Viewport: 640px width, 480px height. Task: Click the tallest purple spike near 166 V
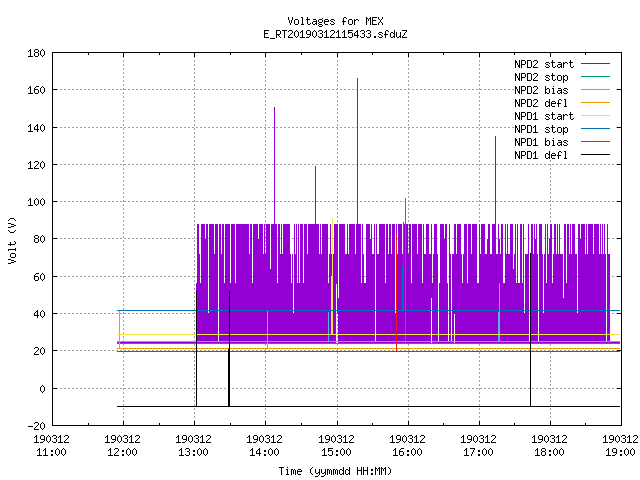pyautogui.click(x=358, y=151)
